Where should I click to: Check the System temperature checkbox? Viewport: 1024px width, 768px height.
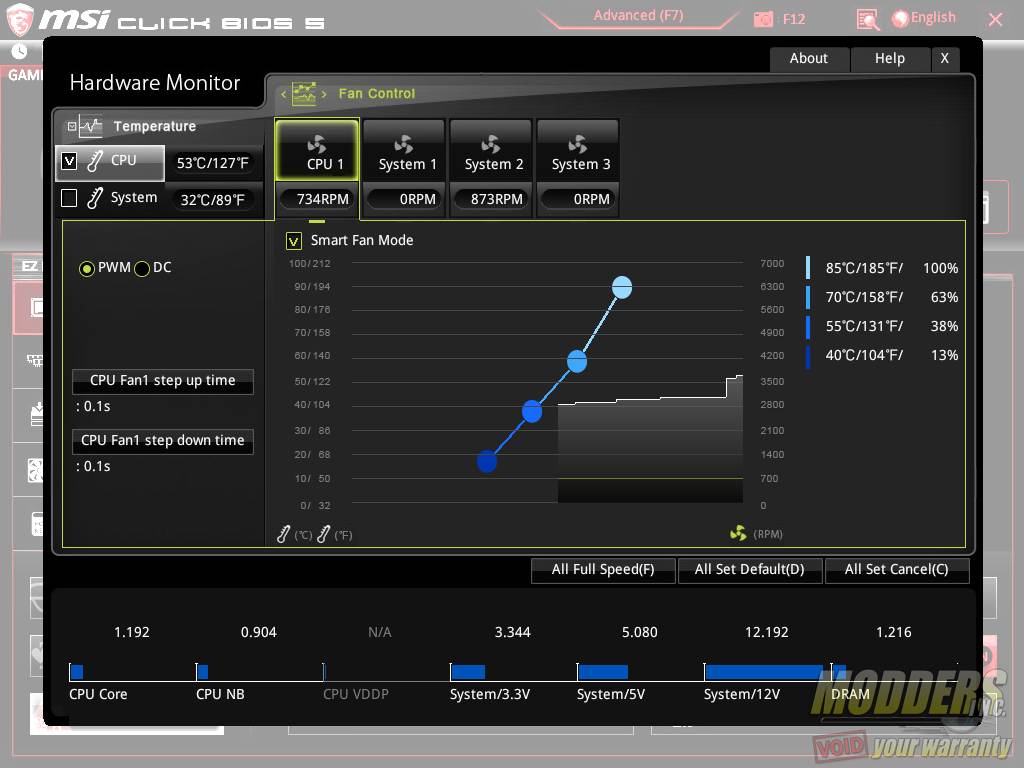pos(69,197)
